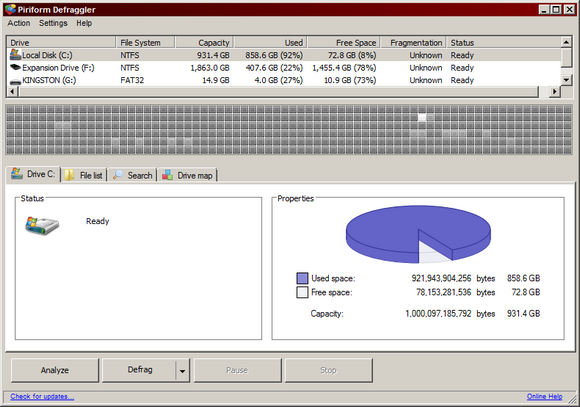Click the drive list scroll up arrow
580x407 pixels.
[566, 42]
